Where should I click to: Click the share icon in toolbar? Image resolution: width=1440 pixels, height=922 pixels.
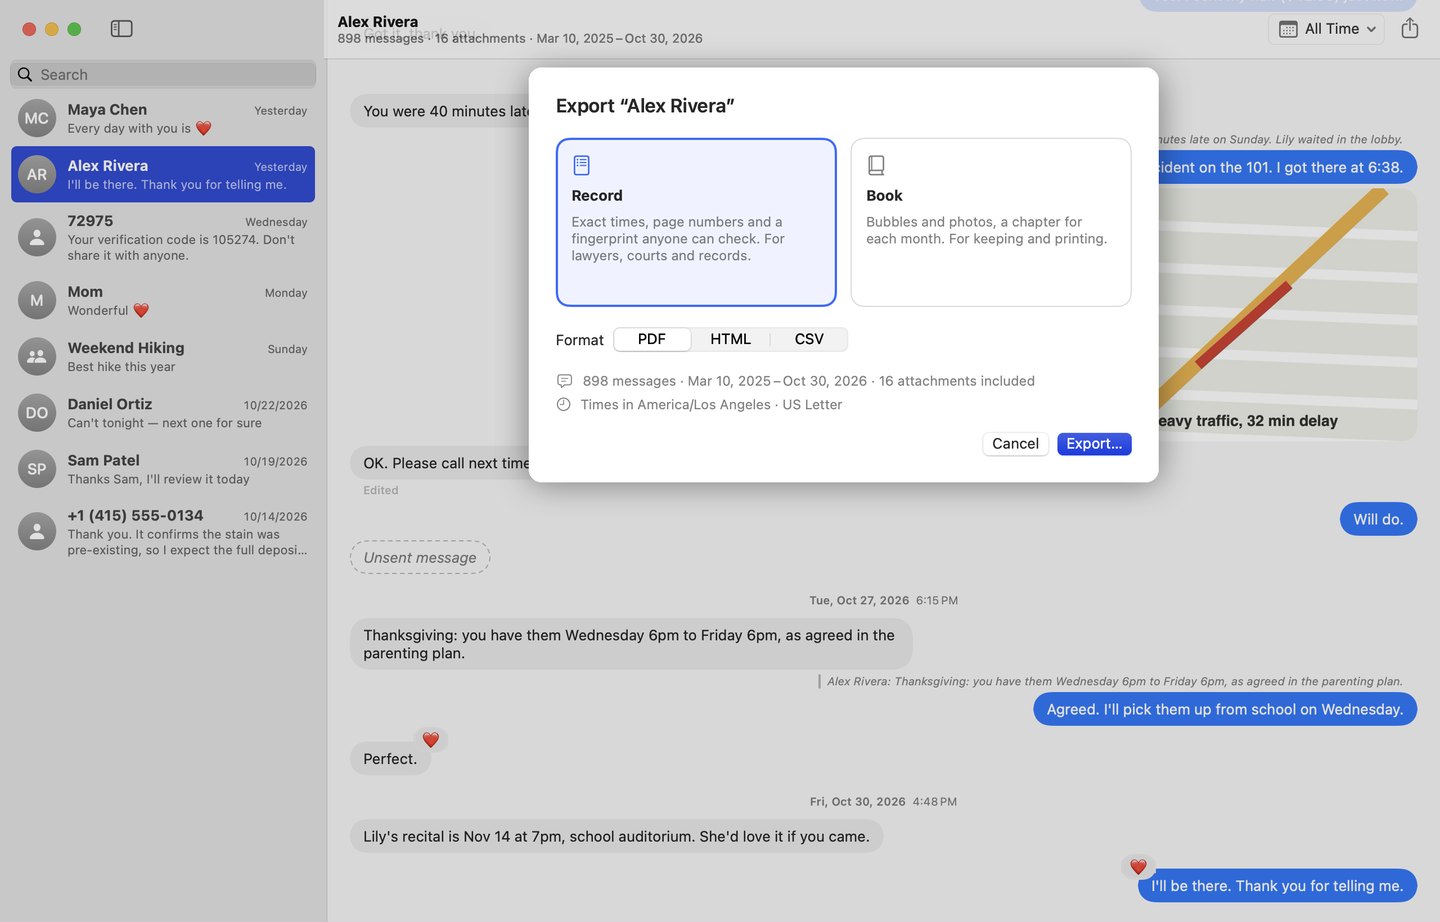[x=1410, y=28]
